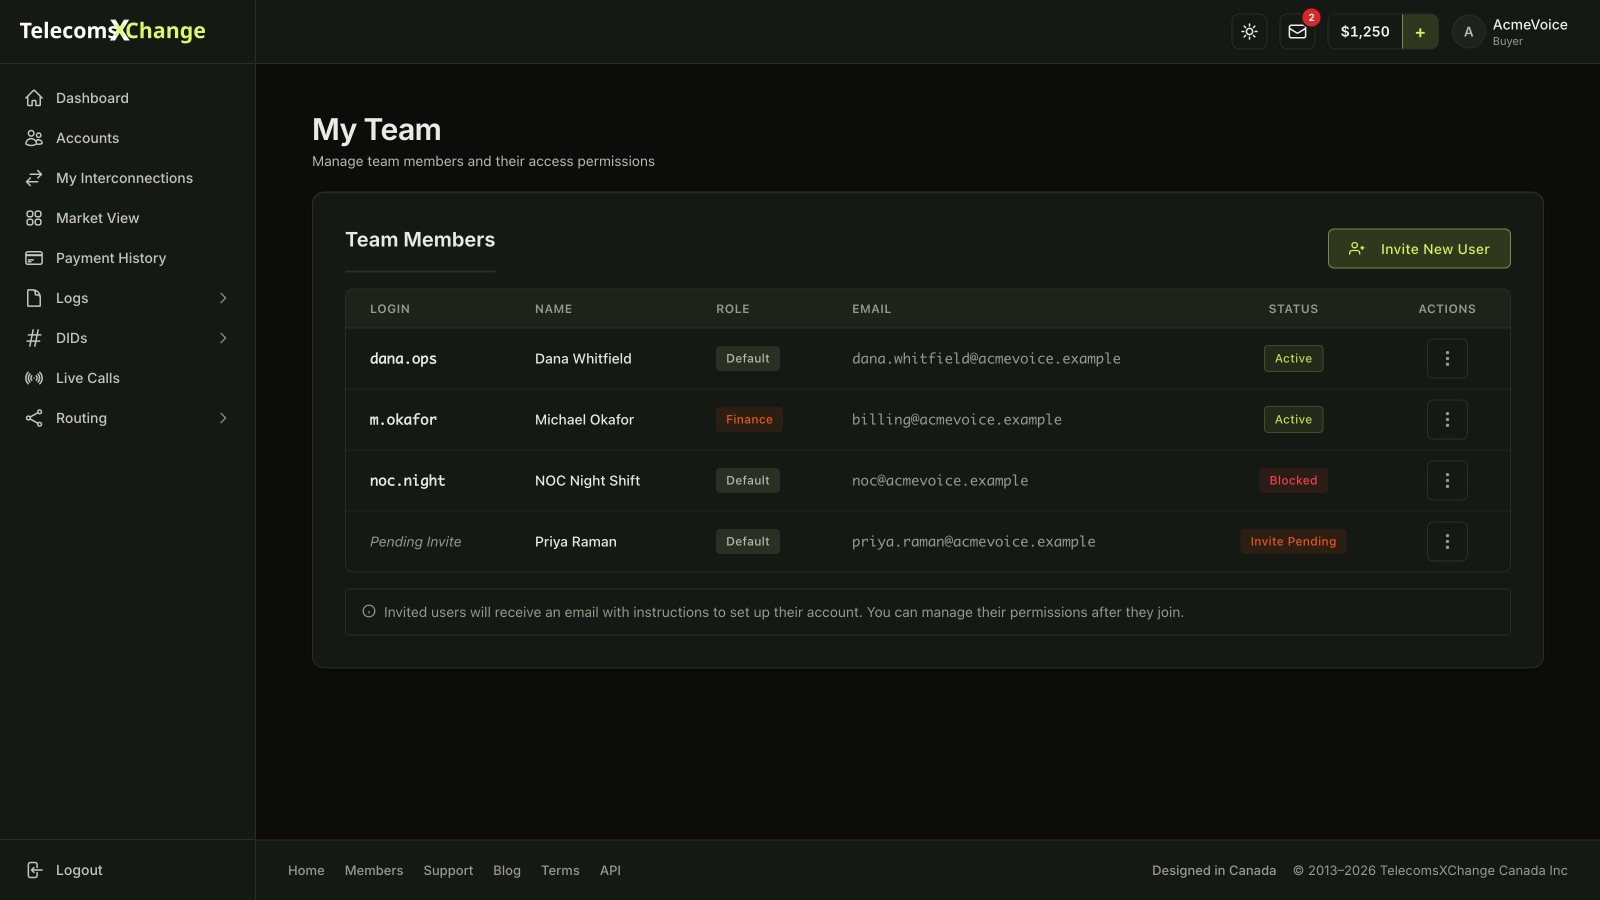Open Live Calls menu item
1600x900 pixels.
coord(128,378)
